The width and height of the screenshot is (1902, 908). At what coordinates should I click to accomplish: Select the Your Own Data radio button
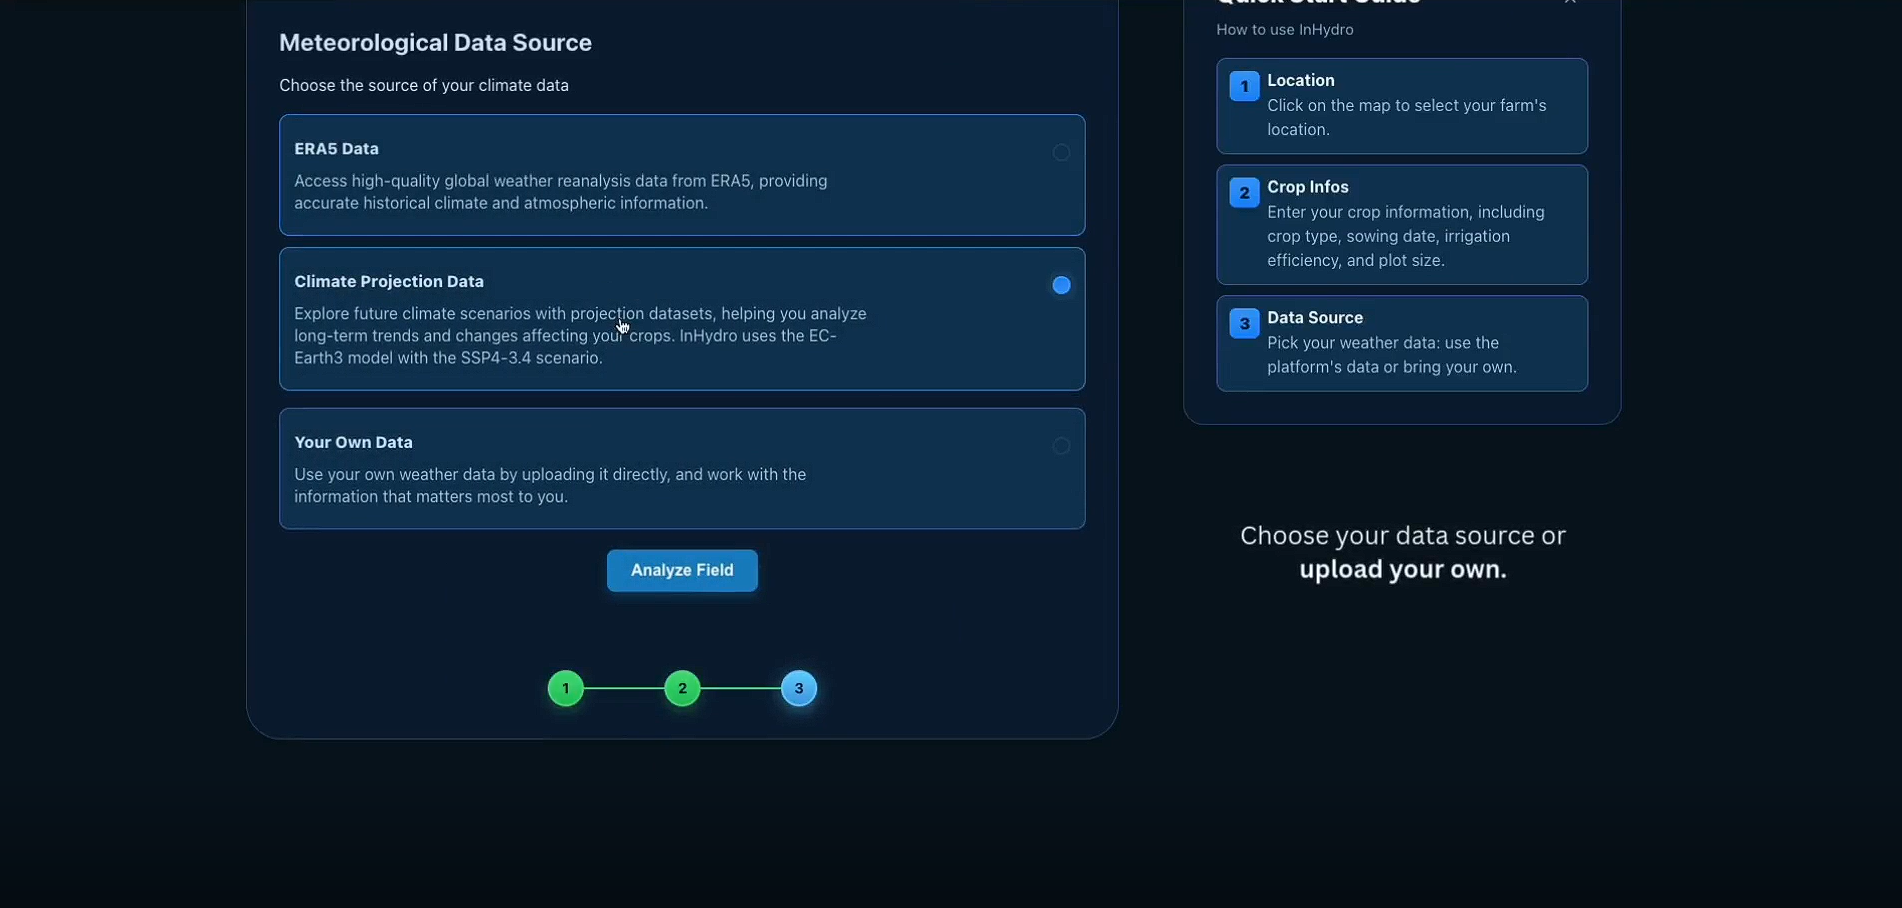(1061, 446)
